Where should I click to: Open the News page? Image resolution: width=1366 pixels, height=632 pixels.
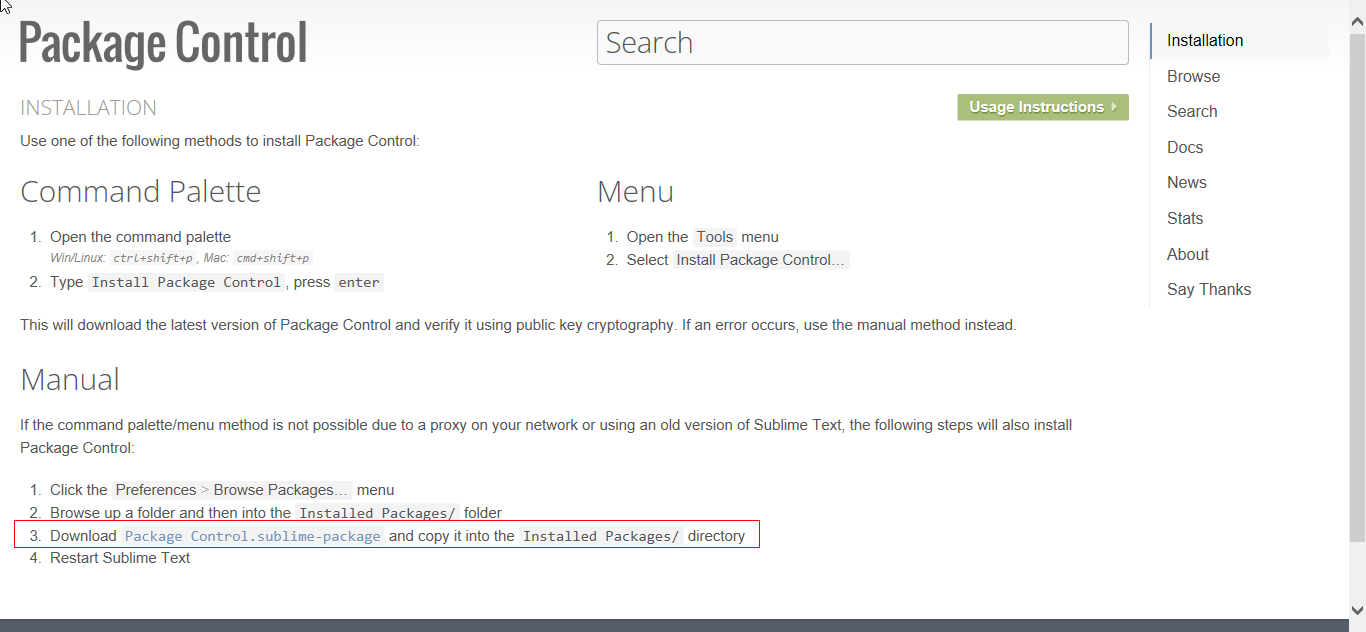click(x=1186, y=182)
